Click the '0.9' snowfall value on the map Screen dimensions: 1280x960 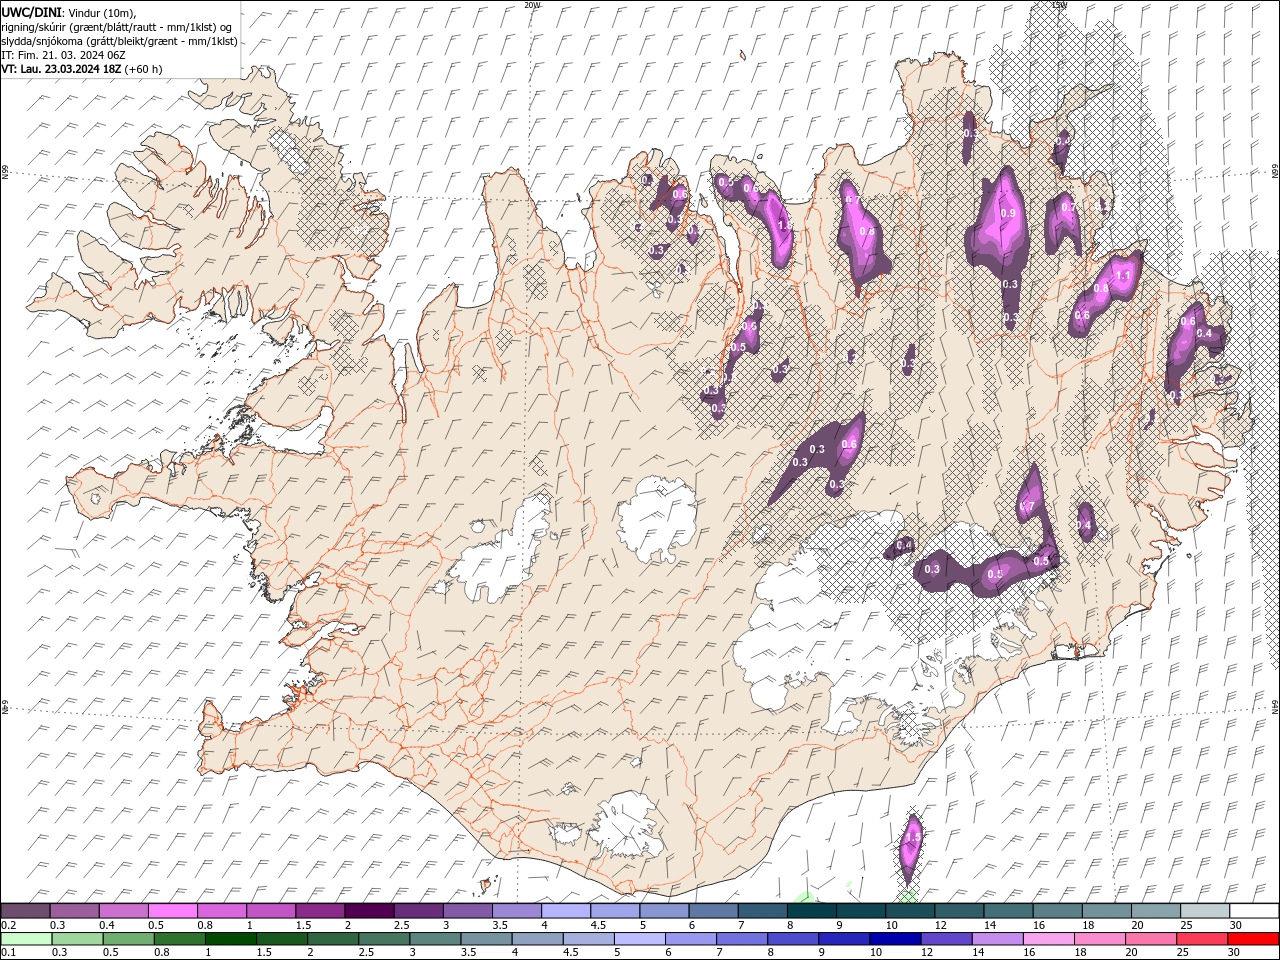pyautogui.click(x=1008, y=213)
